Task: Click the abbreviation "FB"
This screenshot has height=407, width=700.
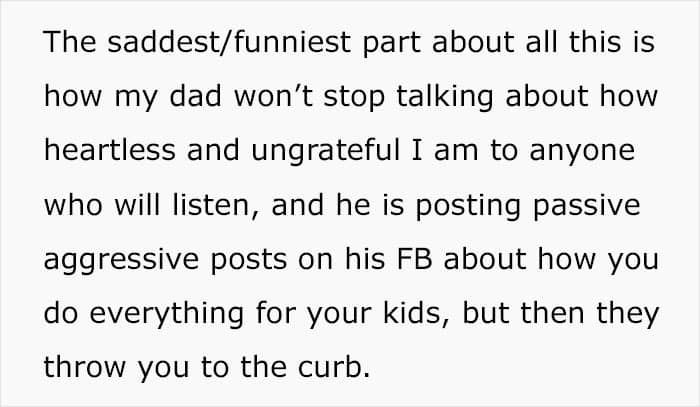Action: 414,259
